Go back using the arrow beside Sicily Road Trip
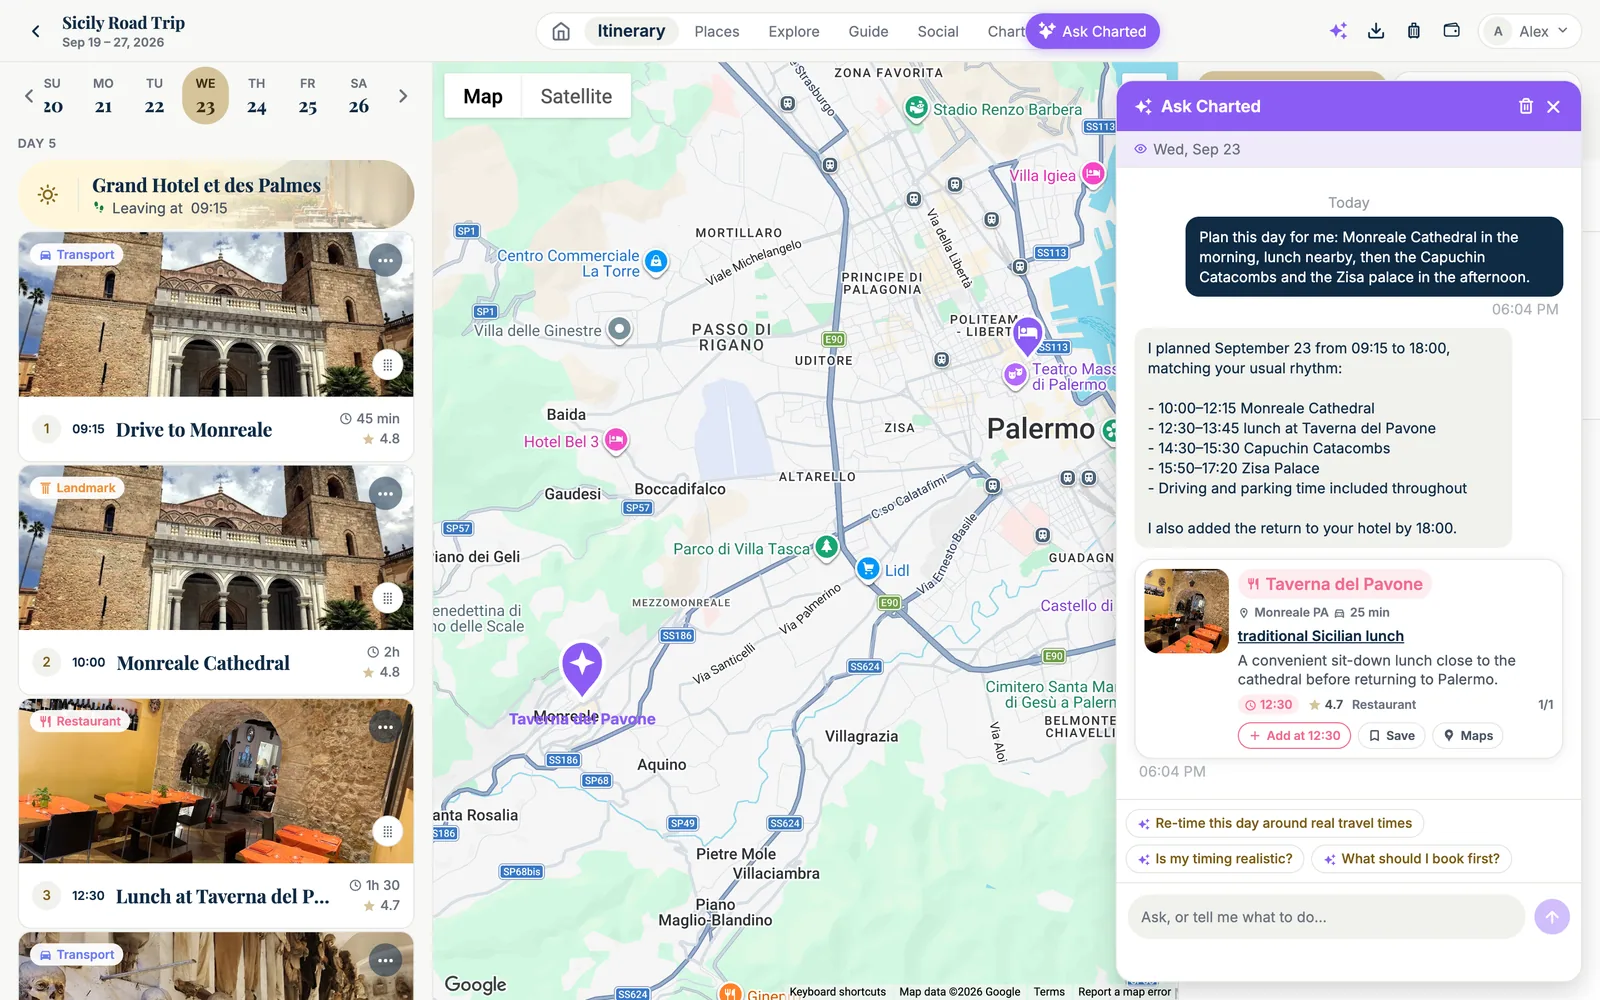 (36, 31)
